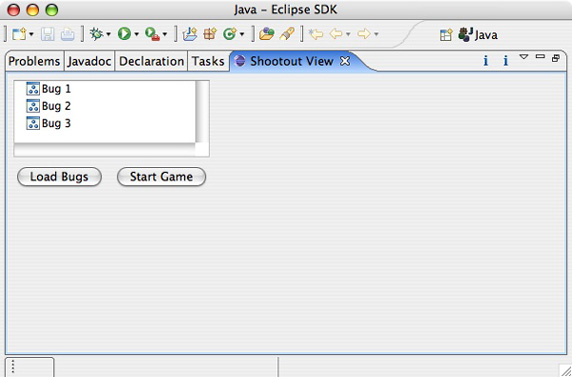
Task: Click the Bug 2 row icon
Action: [33, 106]
